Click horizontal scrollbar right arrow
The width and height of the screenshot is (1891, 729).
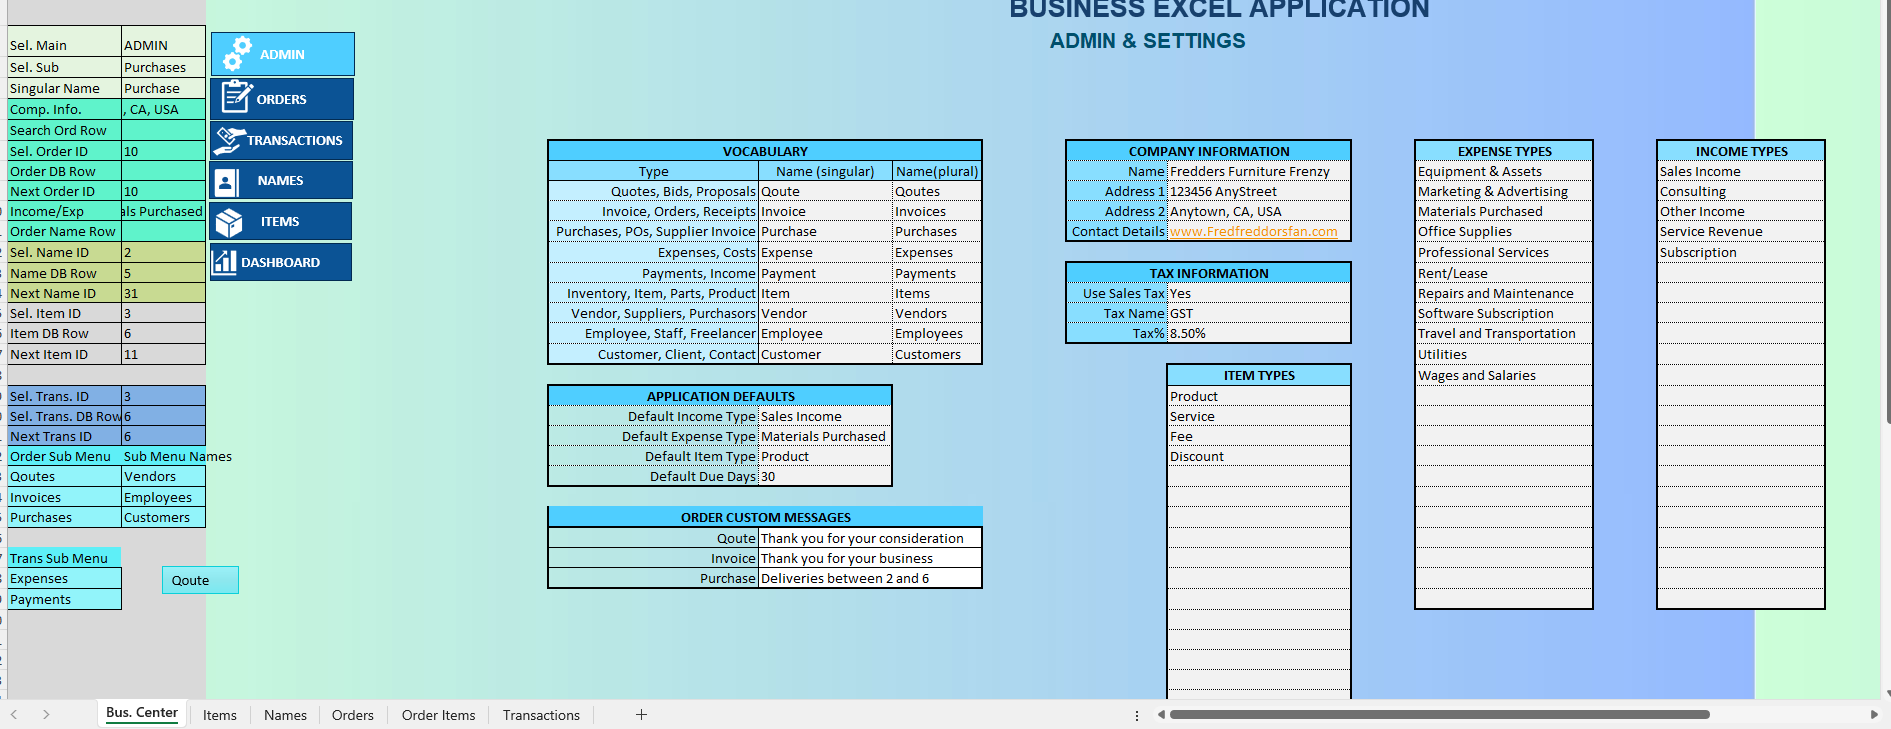tap(1874, 714)
